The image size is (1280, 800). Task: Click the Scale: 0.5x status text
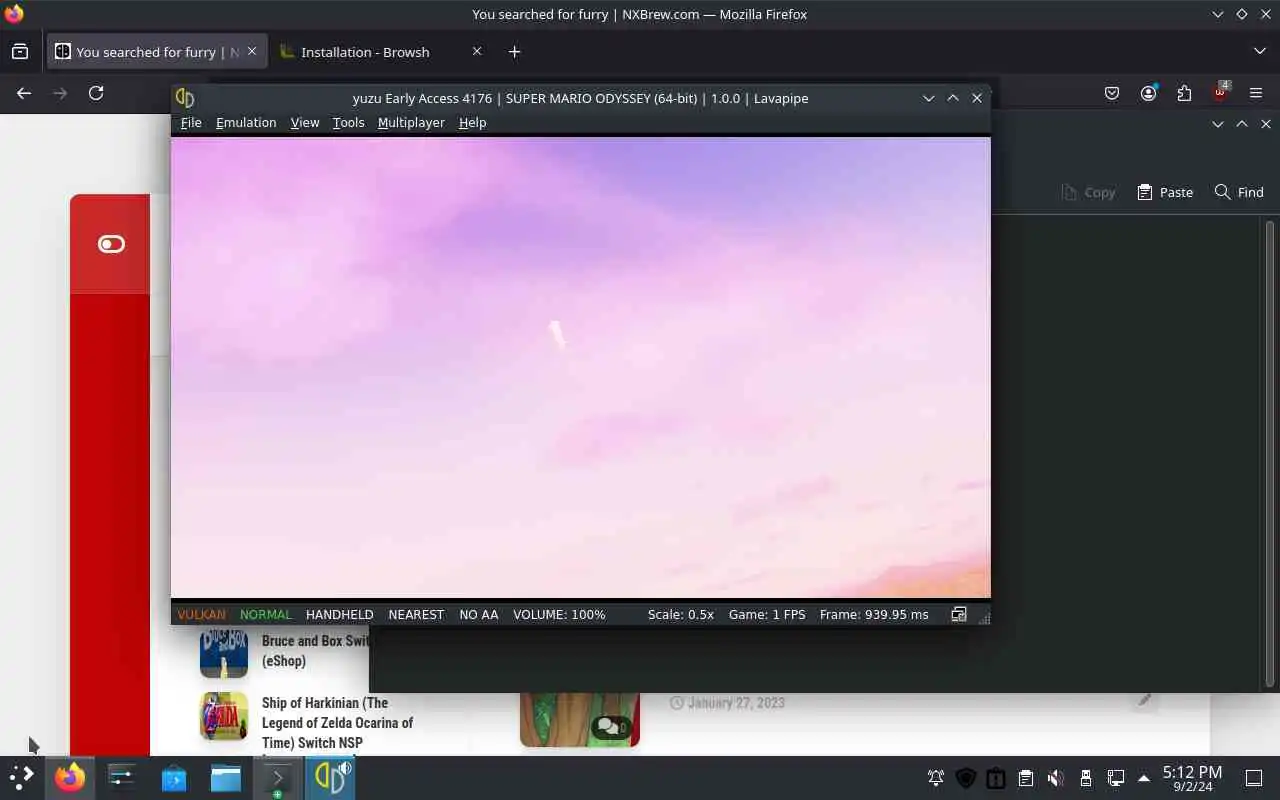681,614
